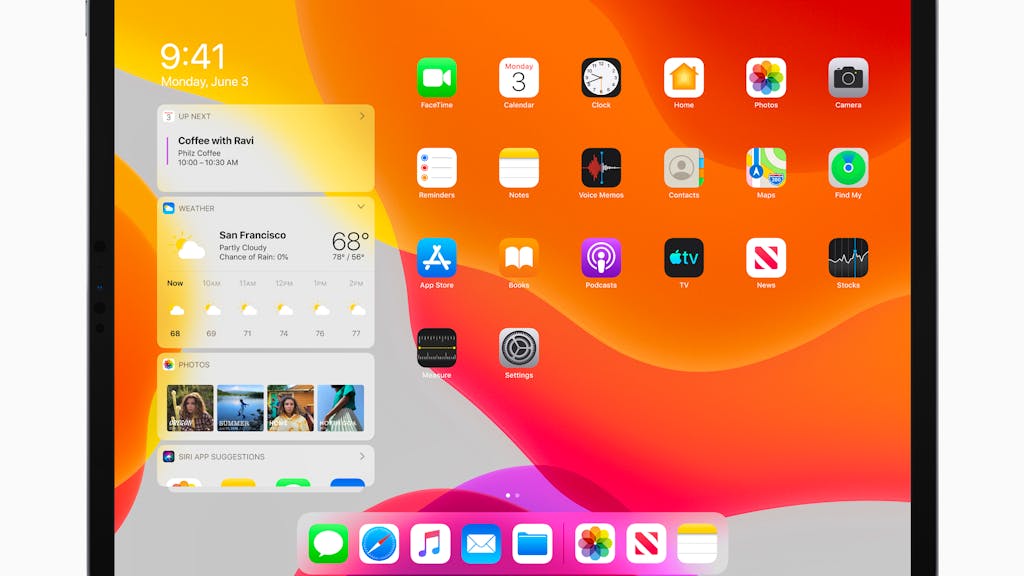Viewport: 1024px width, 576px height.
Task: Expand the Up Next widget
Action: tap(362, 116)
